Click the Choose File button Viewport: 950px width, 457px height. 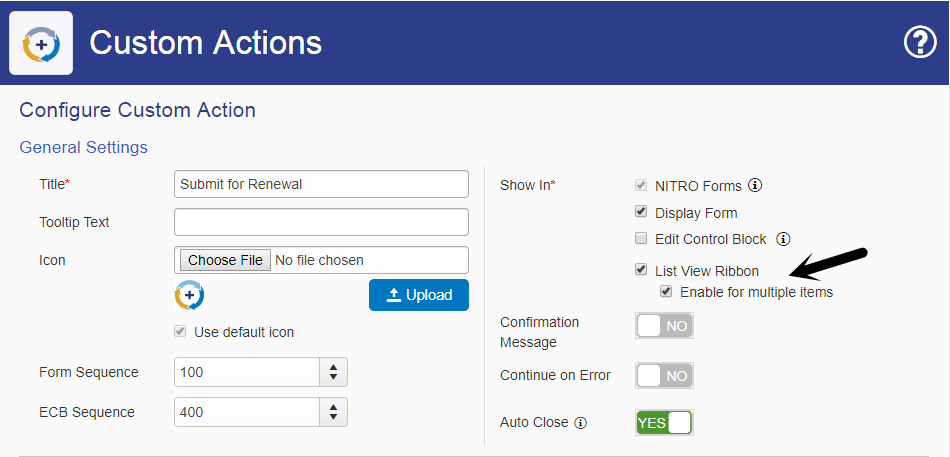tap(225, 260)
